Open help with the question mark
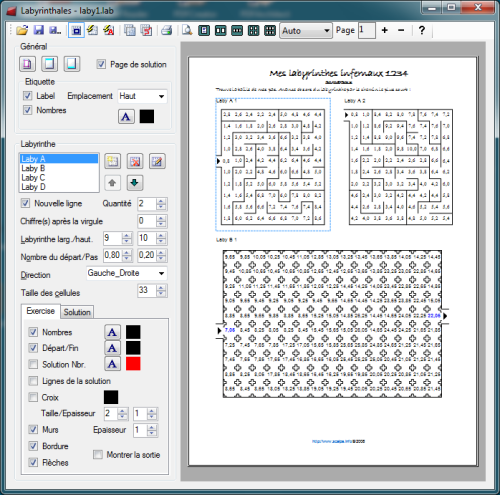This screenshot has height=495, width=500. pyautogui.click(x=422, y=30)
